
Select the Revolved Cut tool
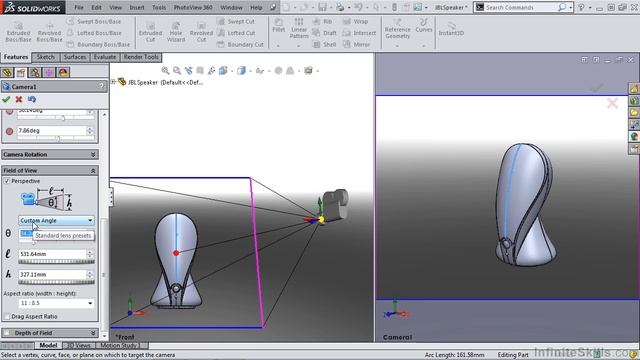201,32
